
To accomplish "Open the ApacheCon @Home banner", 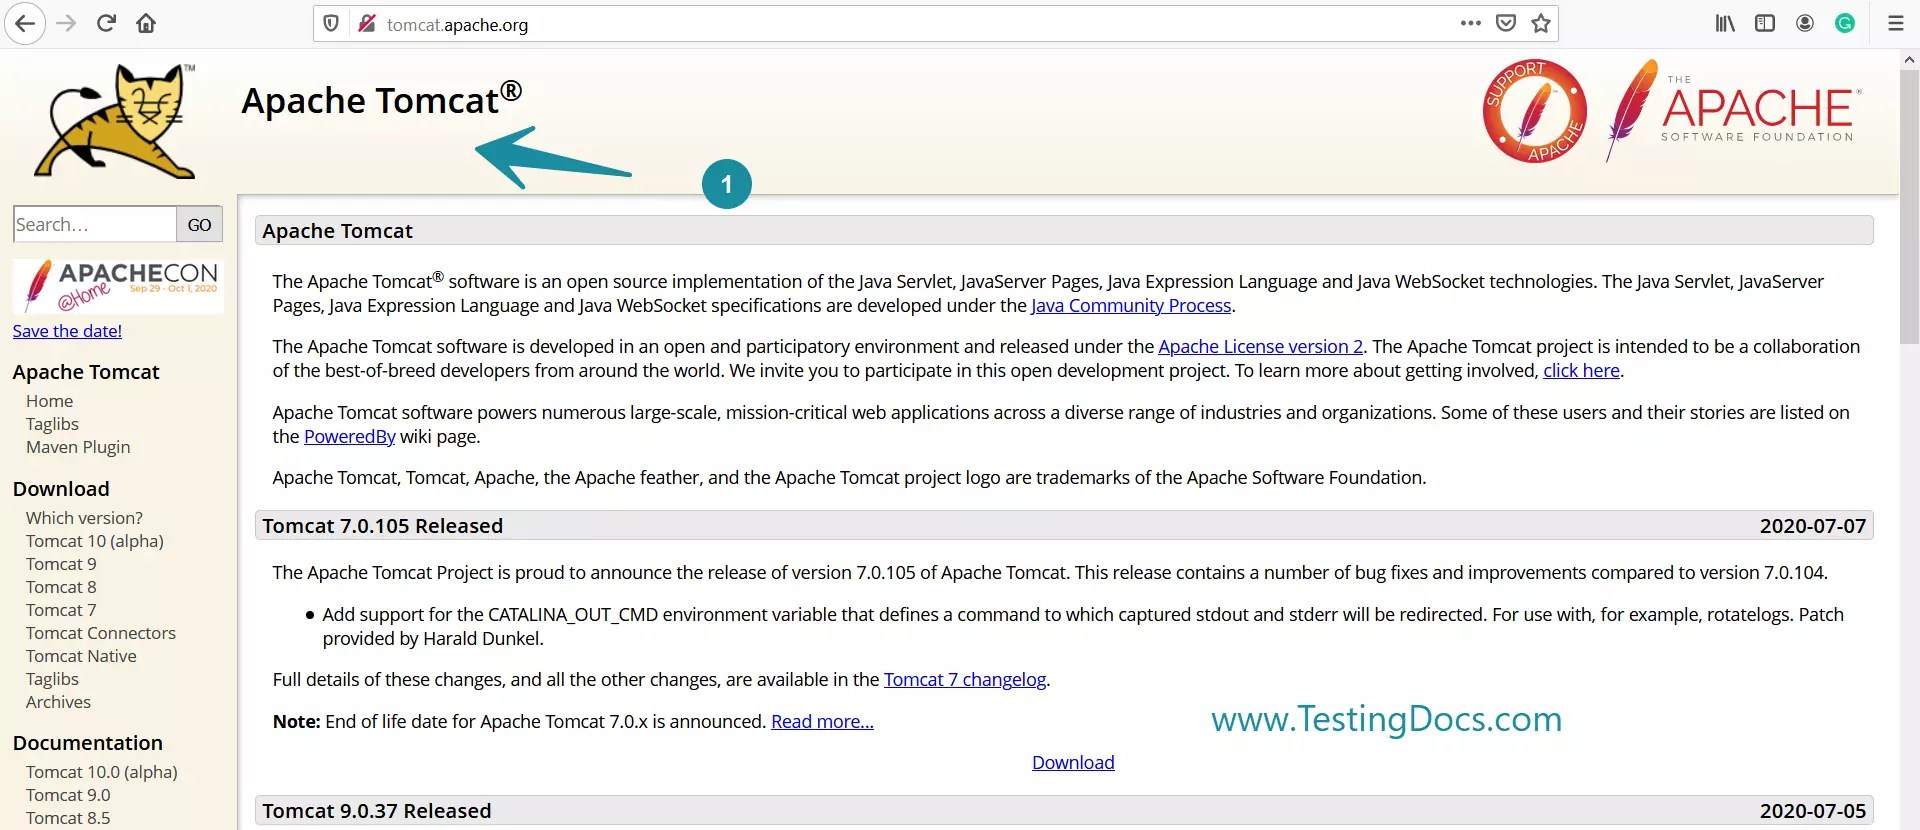I will pyautogui.click(x=118, y=286).
